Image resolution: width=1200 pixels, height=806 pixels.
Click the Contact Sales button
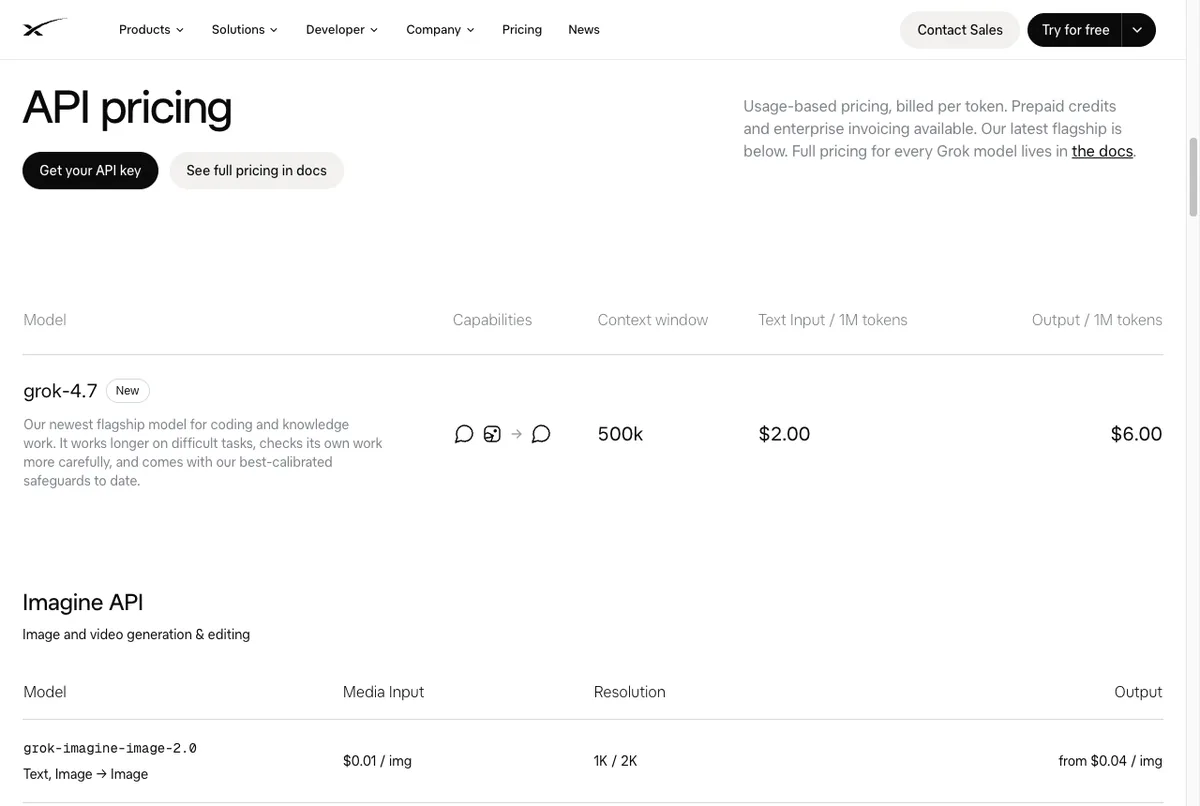coord(960,30)
